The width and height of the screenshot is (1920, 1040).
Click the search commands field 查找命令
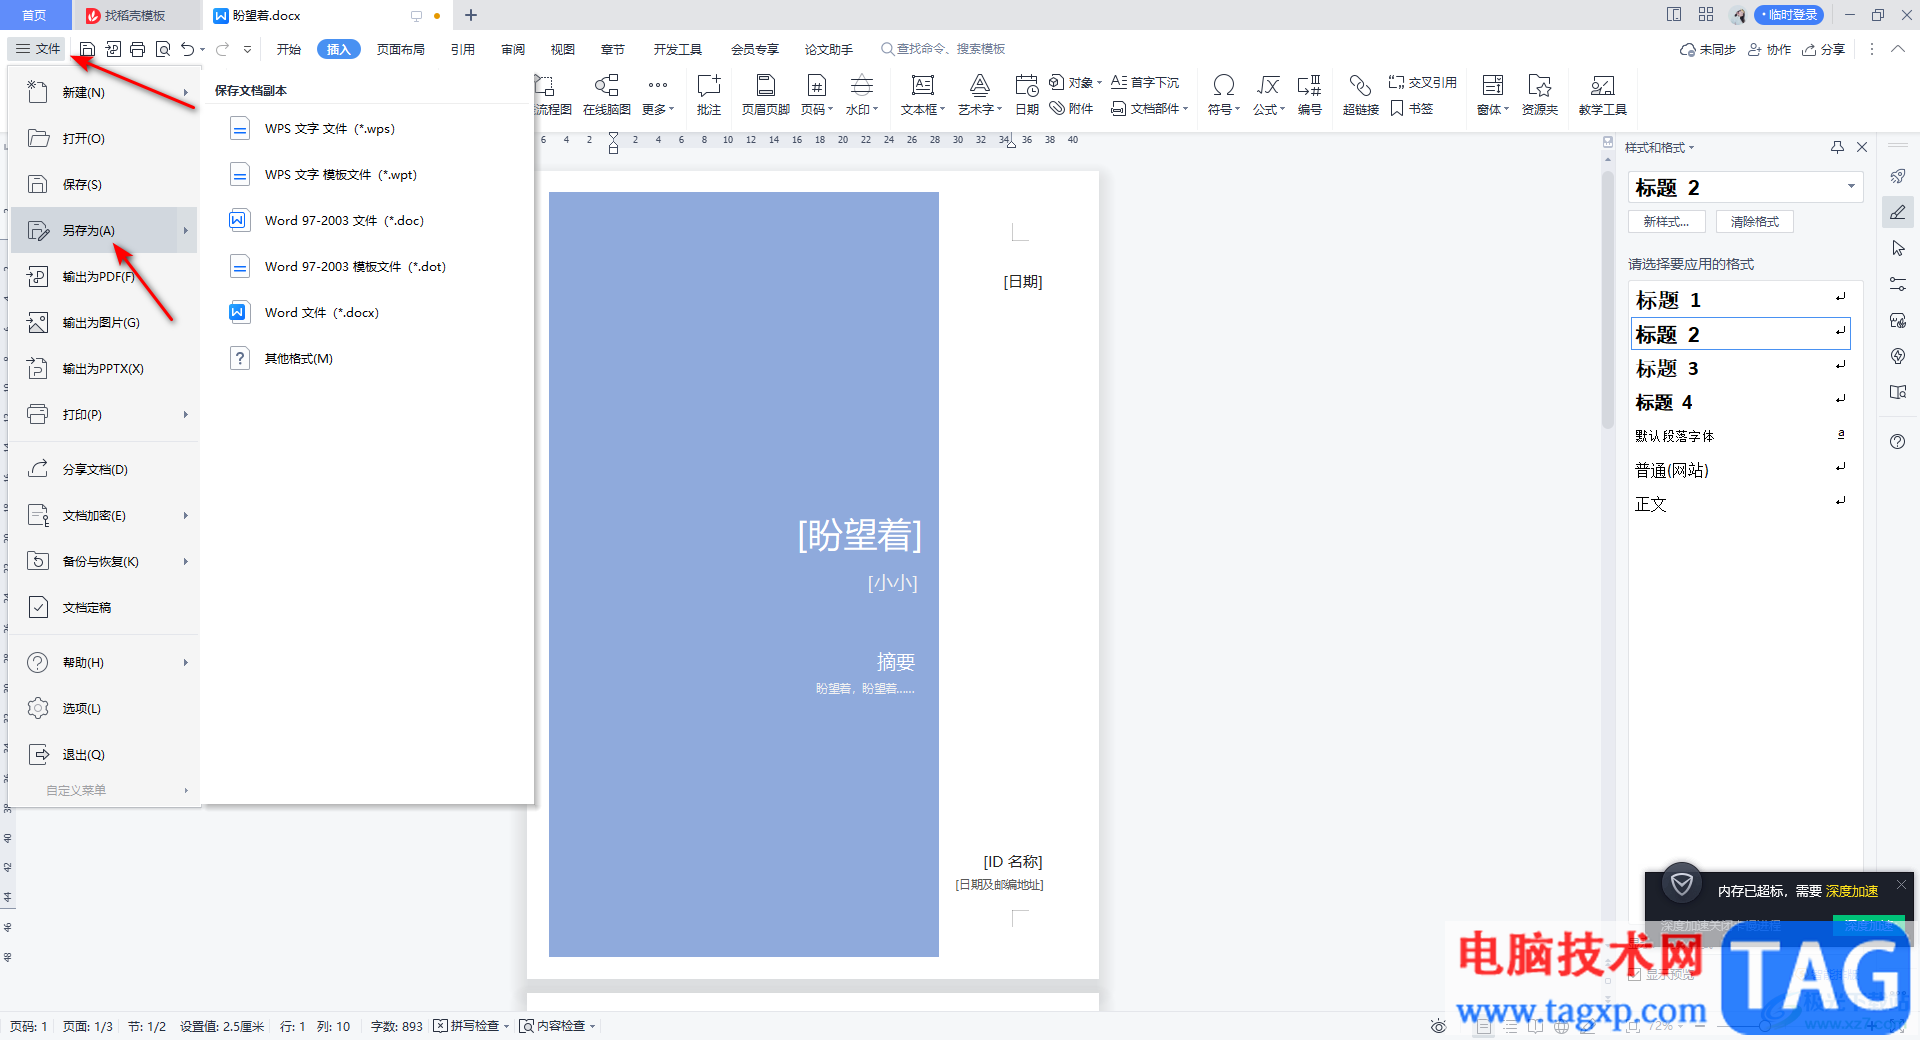click(x=943, y=49)
